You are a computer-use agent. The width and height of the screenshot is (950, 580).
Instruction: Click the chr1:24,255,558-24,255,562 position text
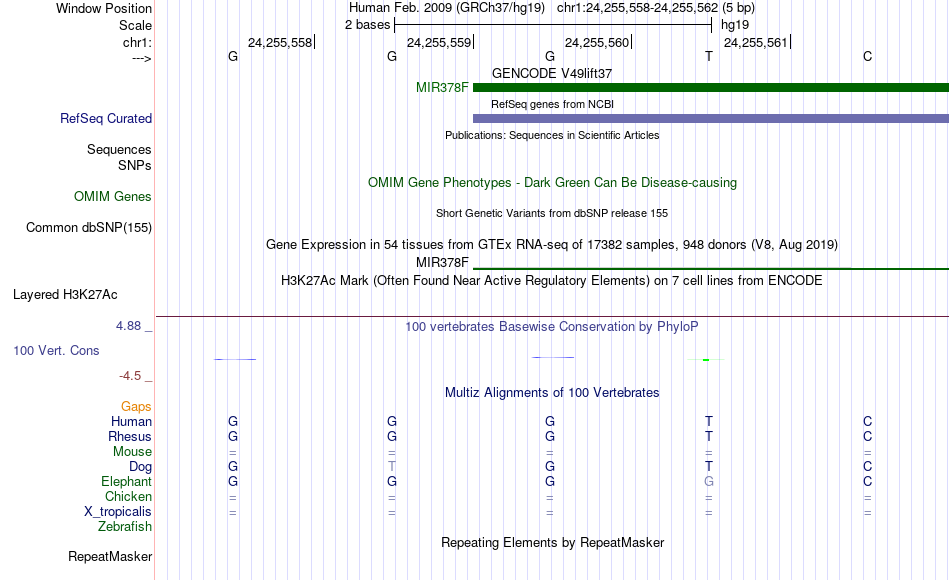tap(637, 8)
